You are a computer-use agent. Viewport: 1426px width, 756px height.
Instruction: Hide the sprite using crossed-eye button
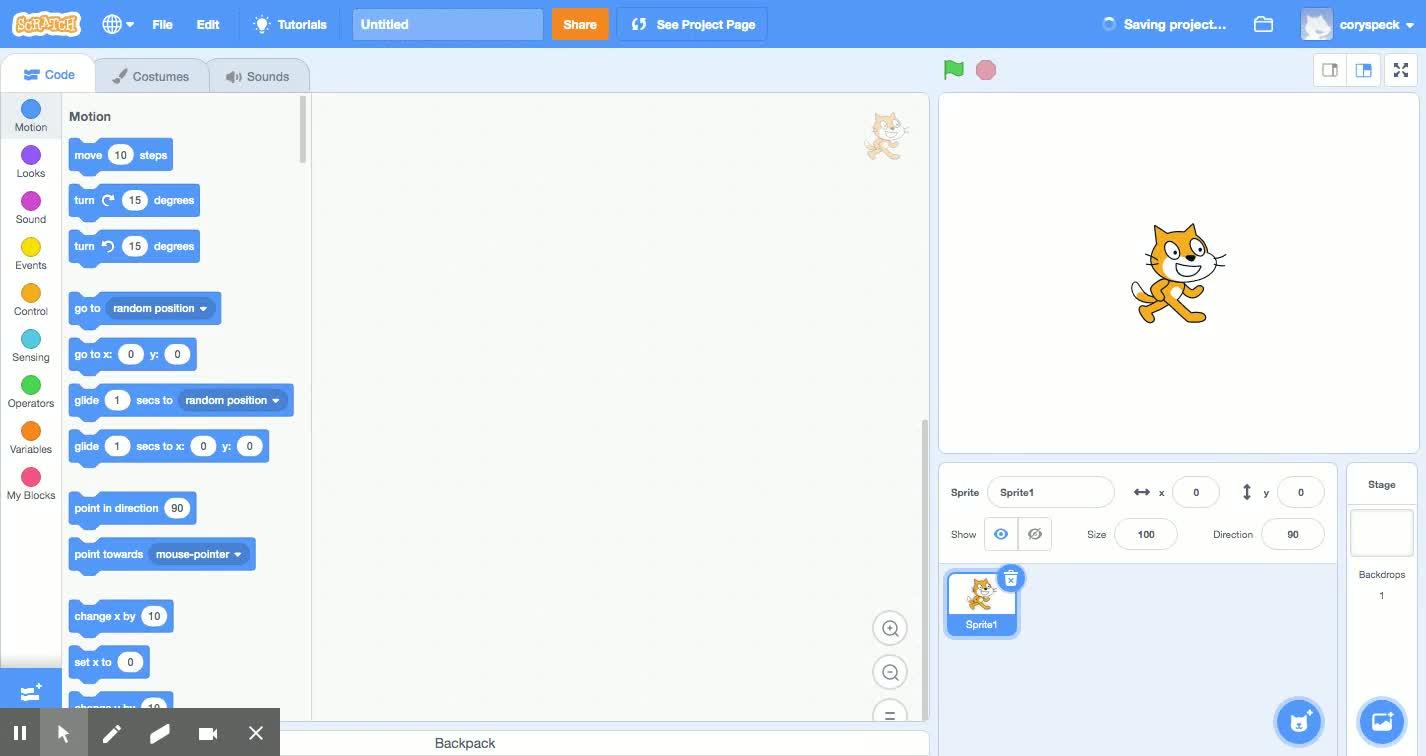1035,534
